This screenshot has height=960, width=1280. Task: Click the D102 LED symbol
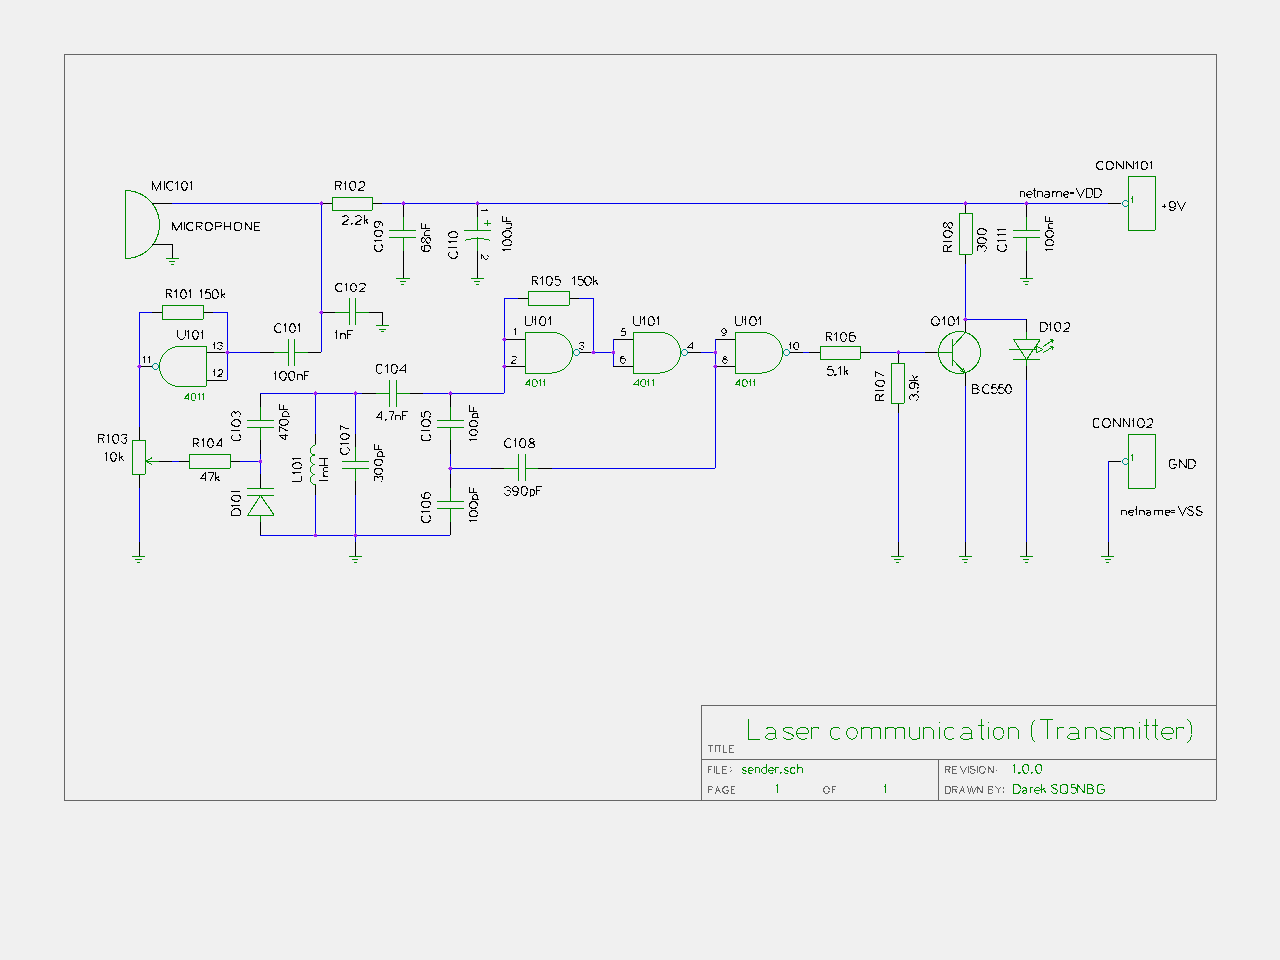(1026, 349)
